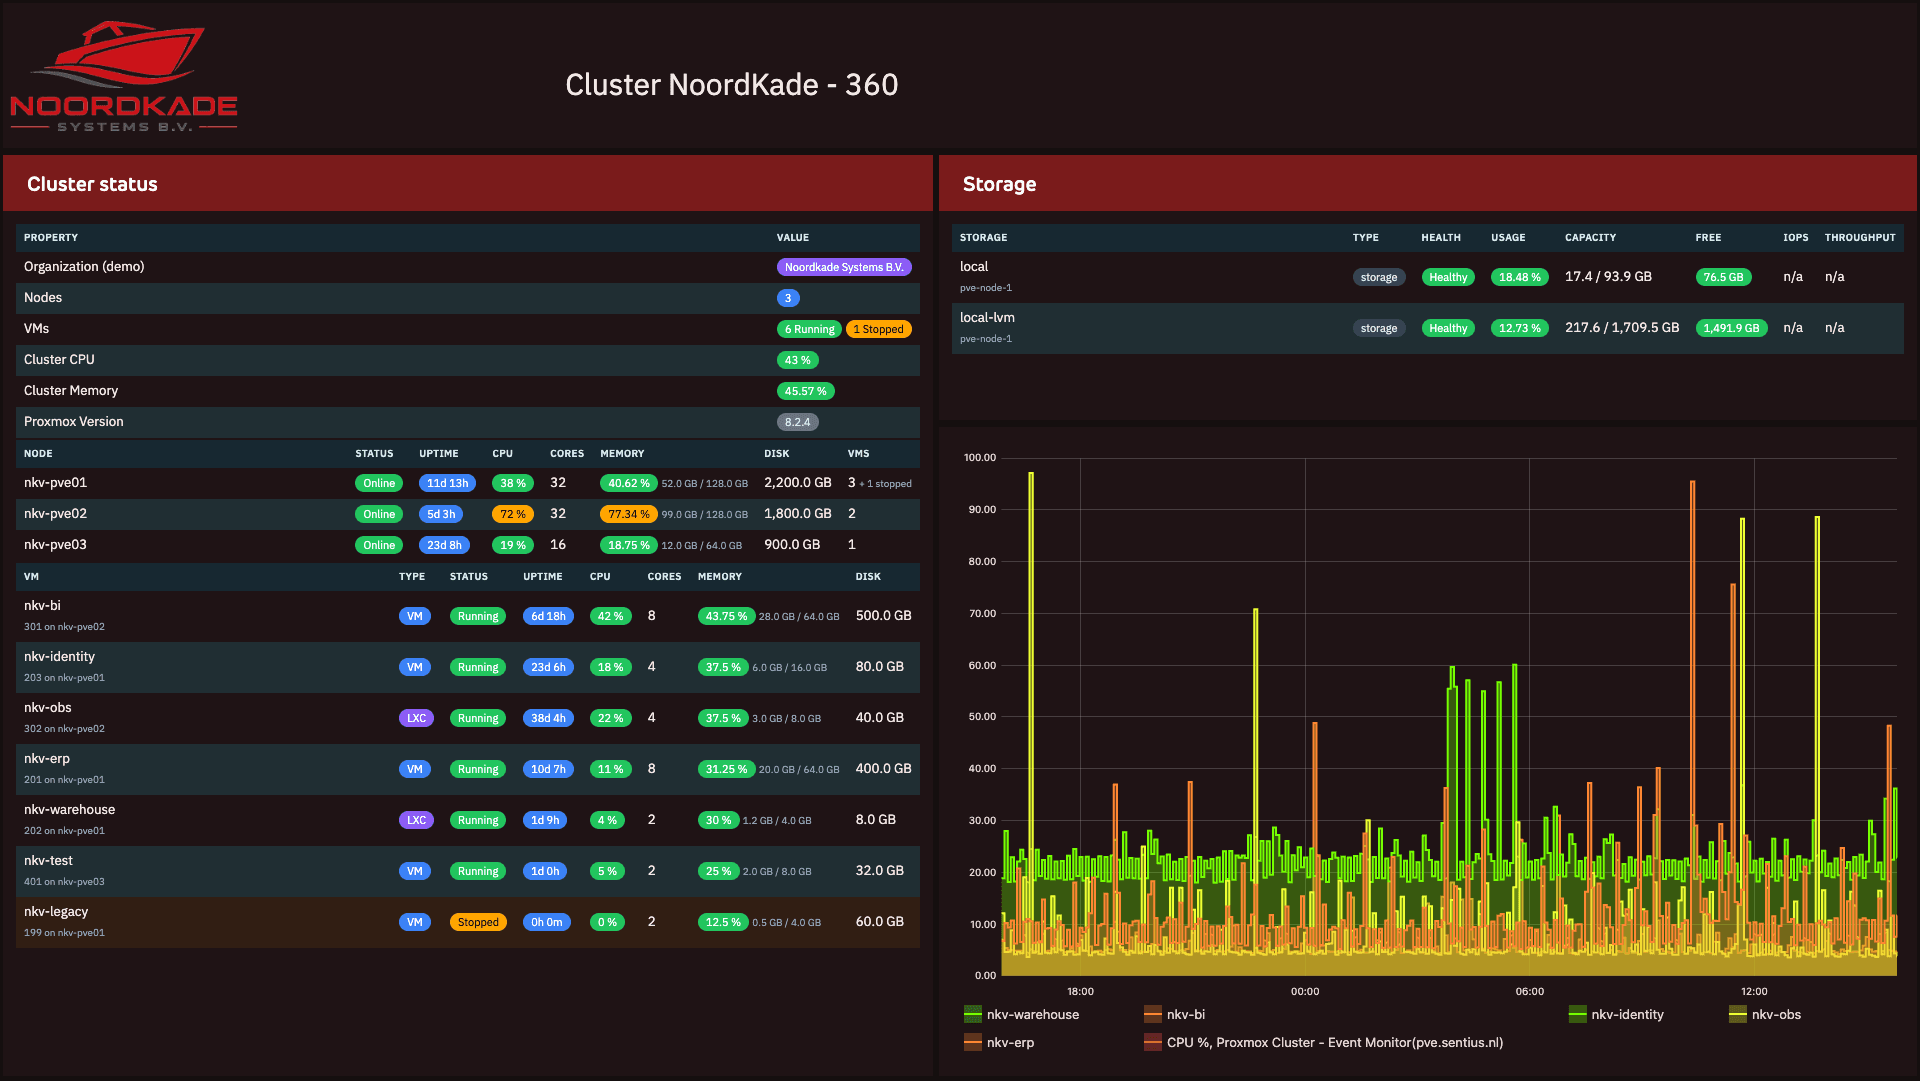Toggle nkv-bi series in chart legend

[x=1185, y=1014]
